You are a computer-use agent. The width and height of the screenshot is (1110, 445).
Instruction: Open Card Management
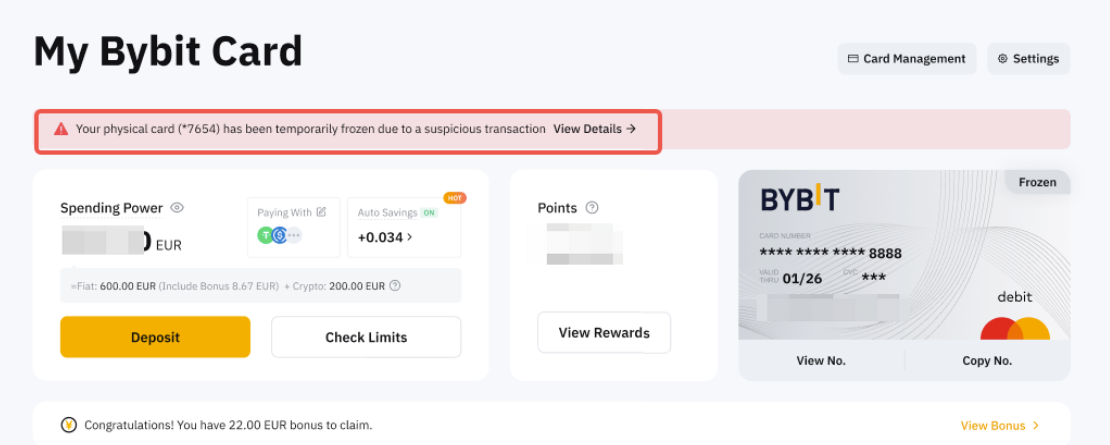coord(906,59)
